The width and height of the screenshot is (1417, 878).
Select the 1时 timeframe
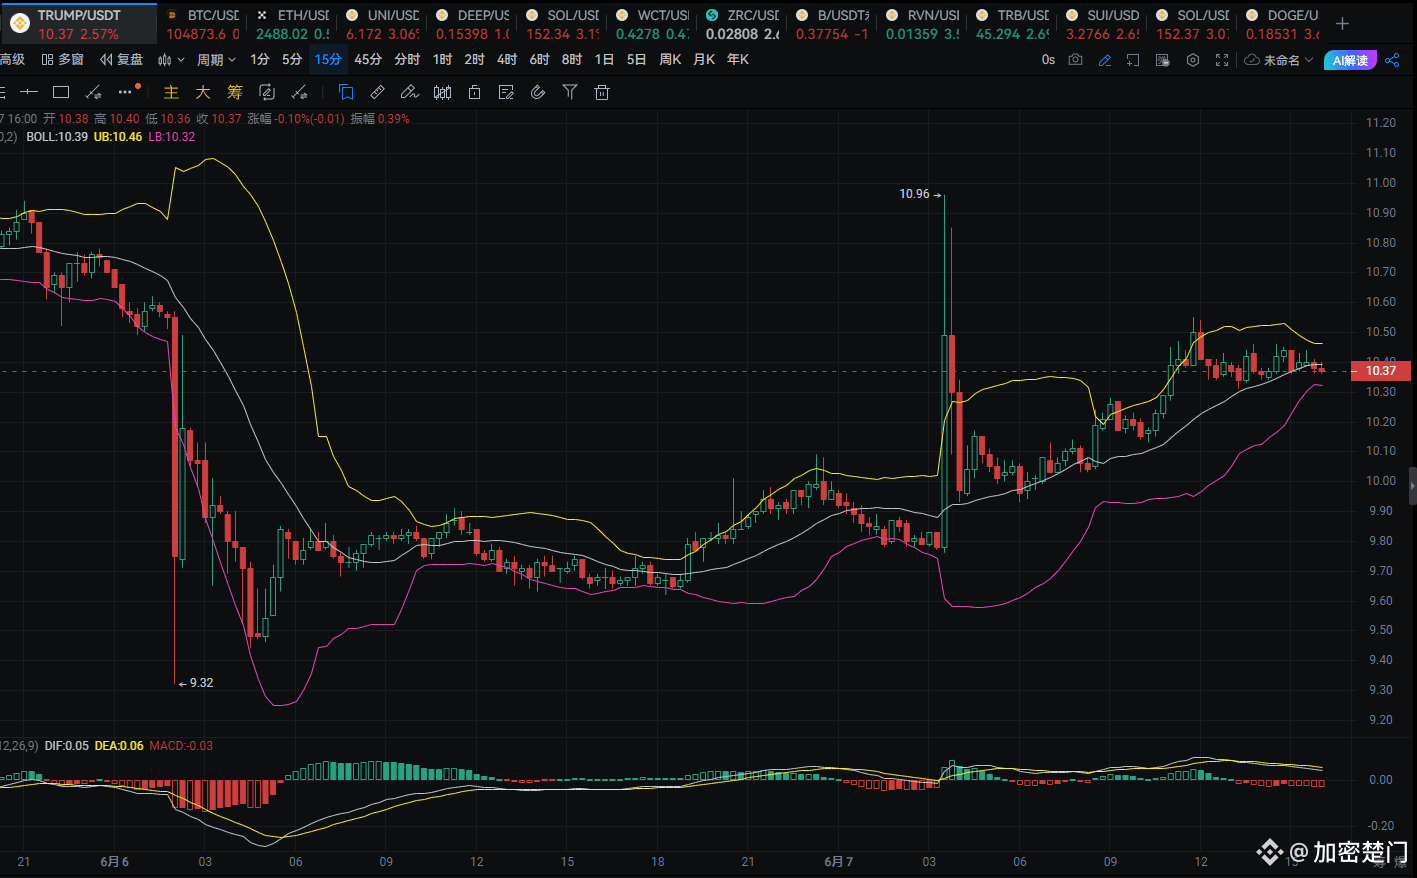(x=442, y=60)
